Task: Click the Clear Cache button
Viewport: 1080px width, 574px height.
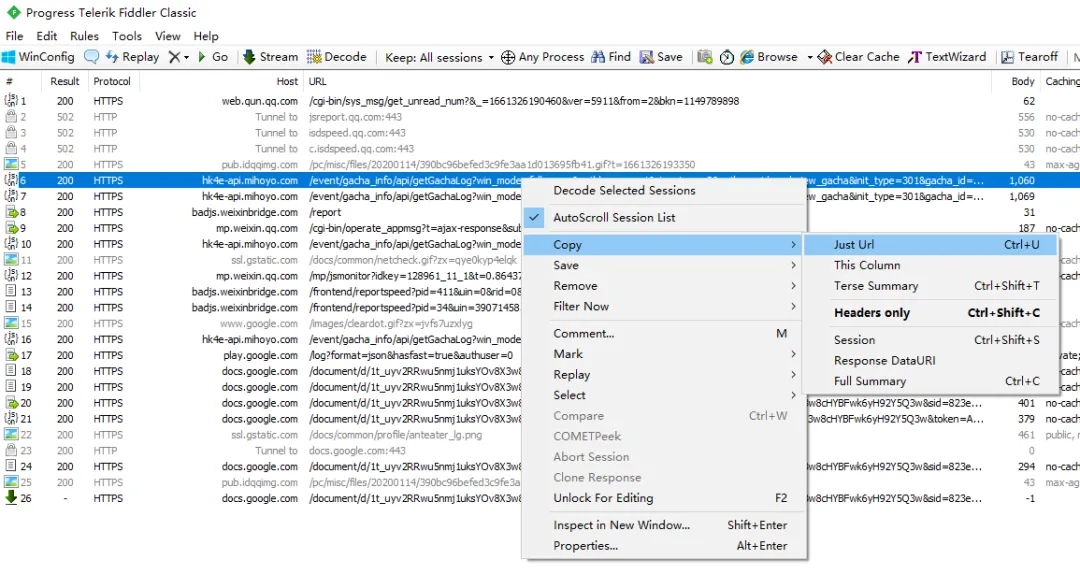Action: pos(858,57)
